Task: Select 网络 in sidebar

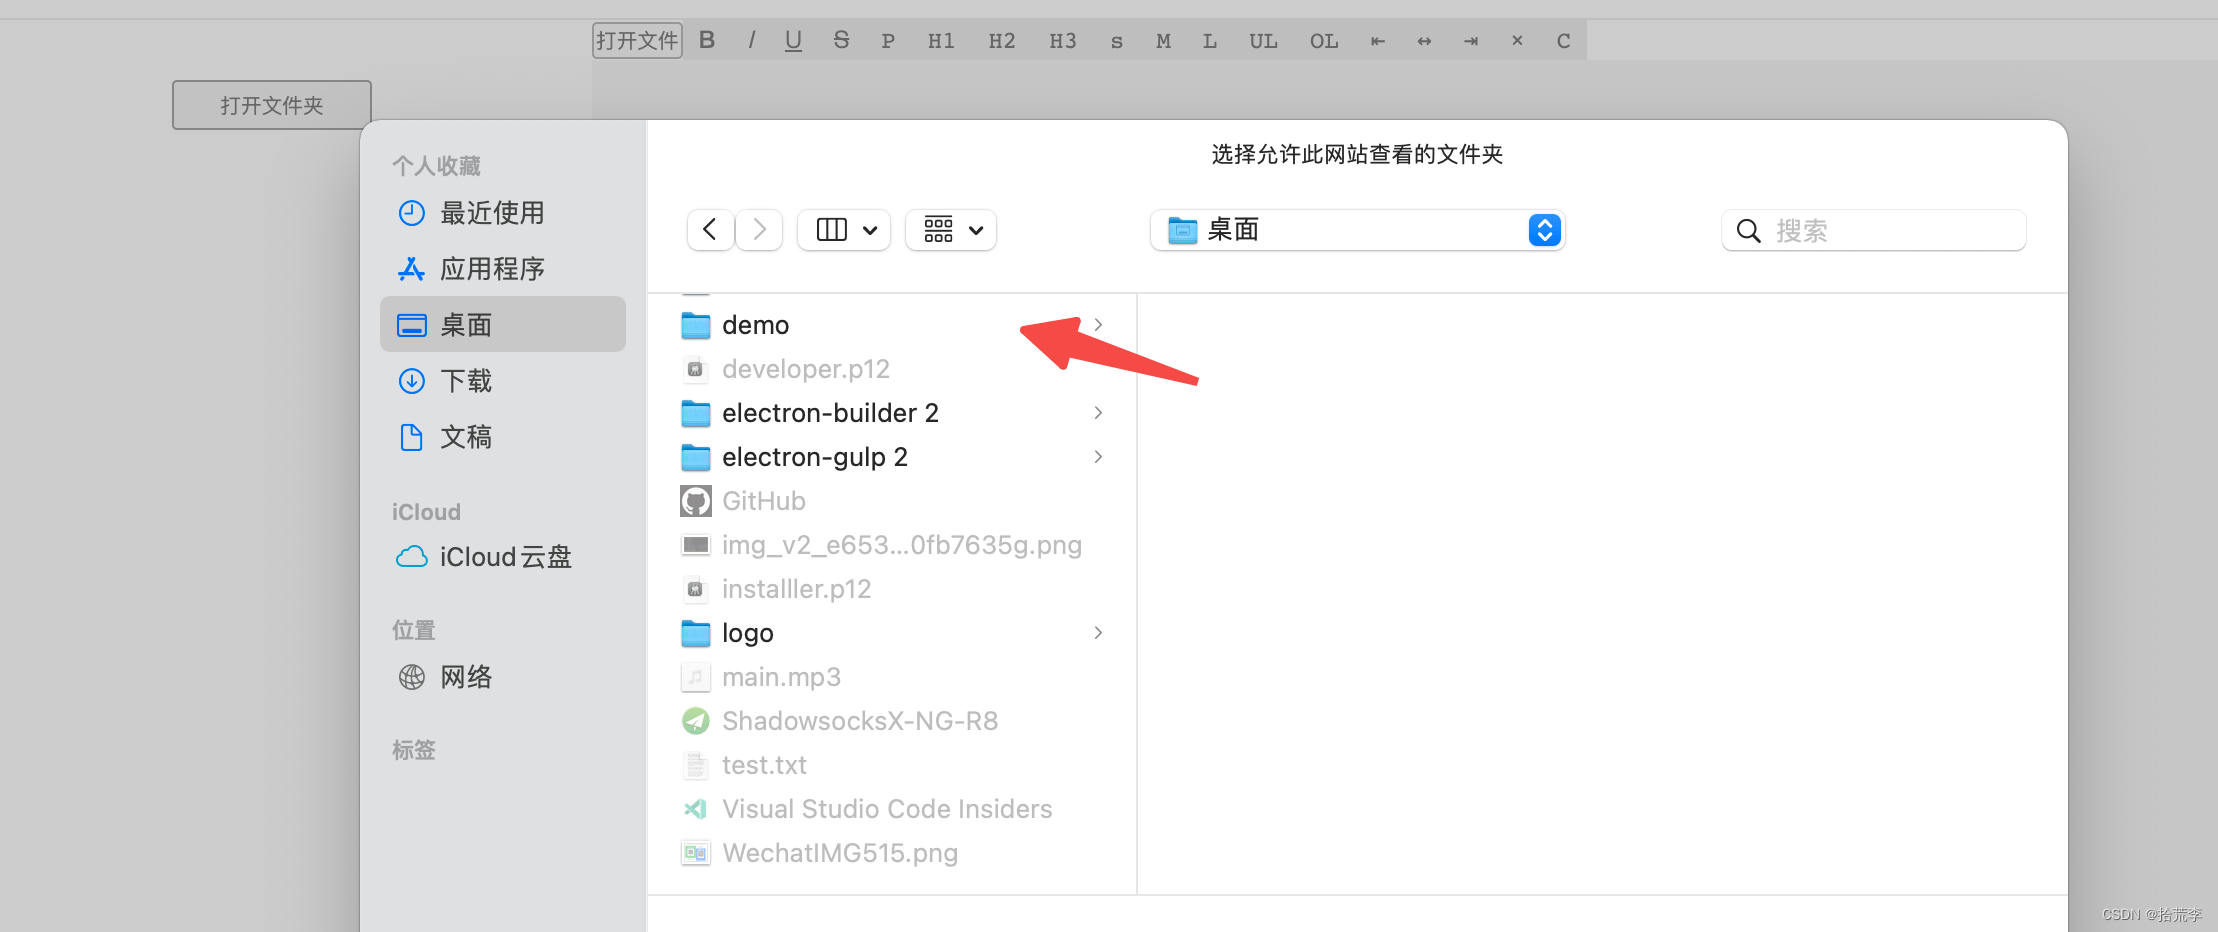Action: click(x=503, y=677)
